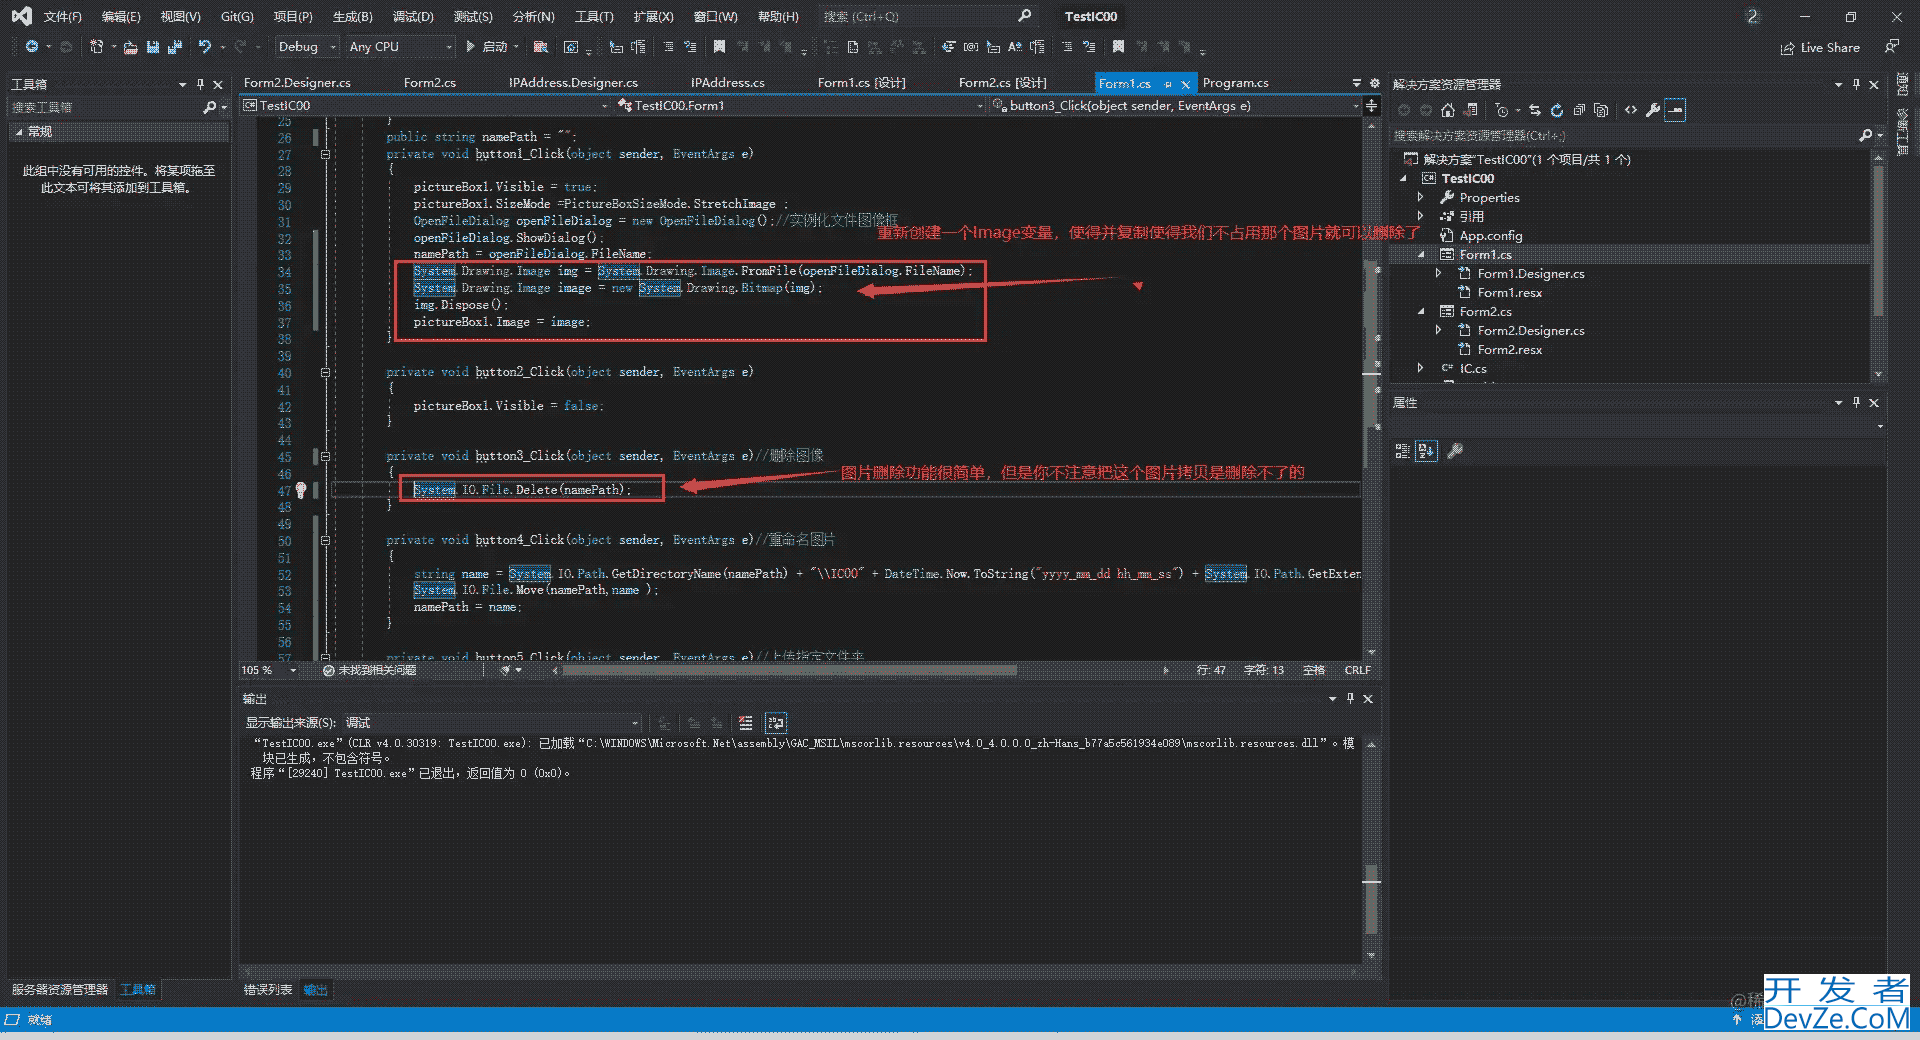This screenshot has height=1040, width=1920.
Task: Toggle Word Wrap in Output panel
Action: (776, 723)
